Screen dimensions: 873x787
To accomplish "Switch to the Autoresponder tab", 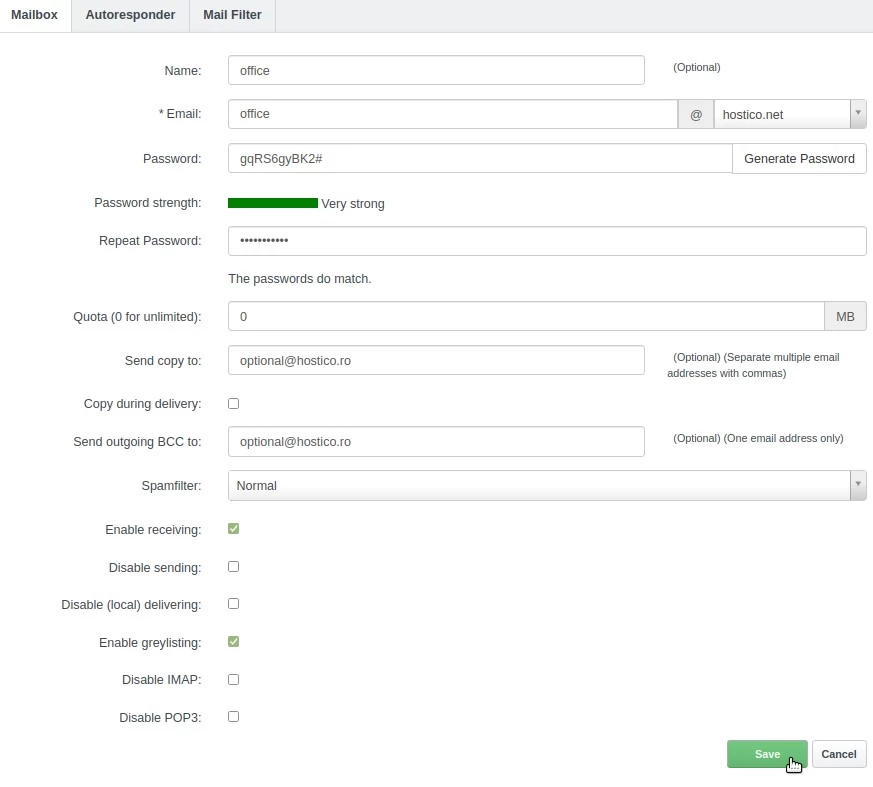I will 130,15.
